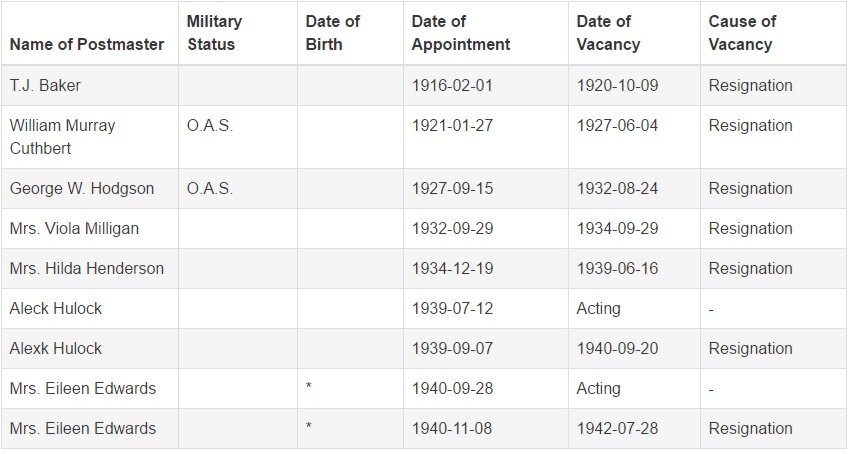The image size is (851, 454).
Task: Click the 'Date of Appointment' column header
Action: pos(461,33)
